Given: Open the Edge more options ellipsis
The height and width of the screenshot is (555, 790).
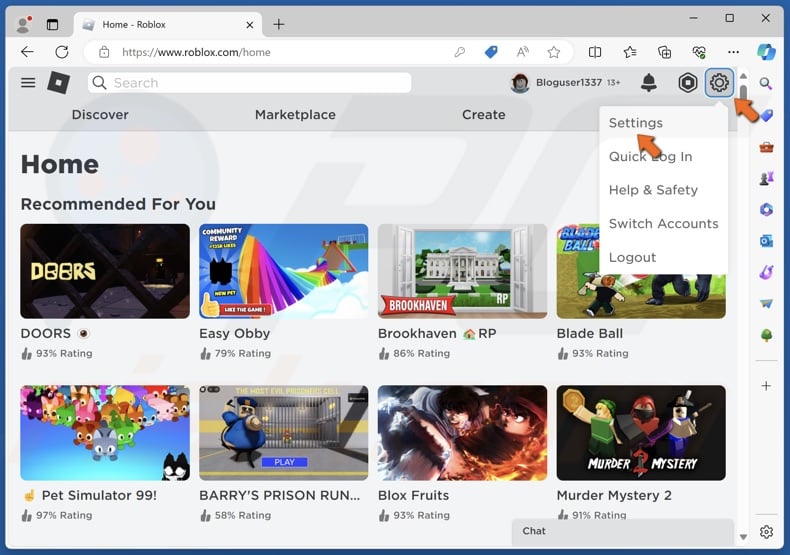Looking at the screenshot, I should 734,52.
